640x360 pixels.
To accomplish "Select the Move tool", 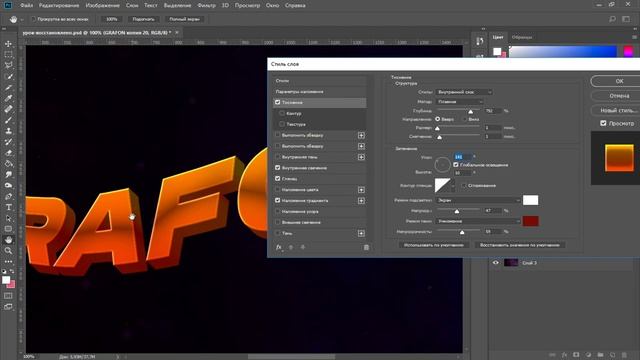I will tap(8, 44).
